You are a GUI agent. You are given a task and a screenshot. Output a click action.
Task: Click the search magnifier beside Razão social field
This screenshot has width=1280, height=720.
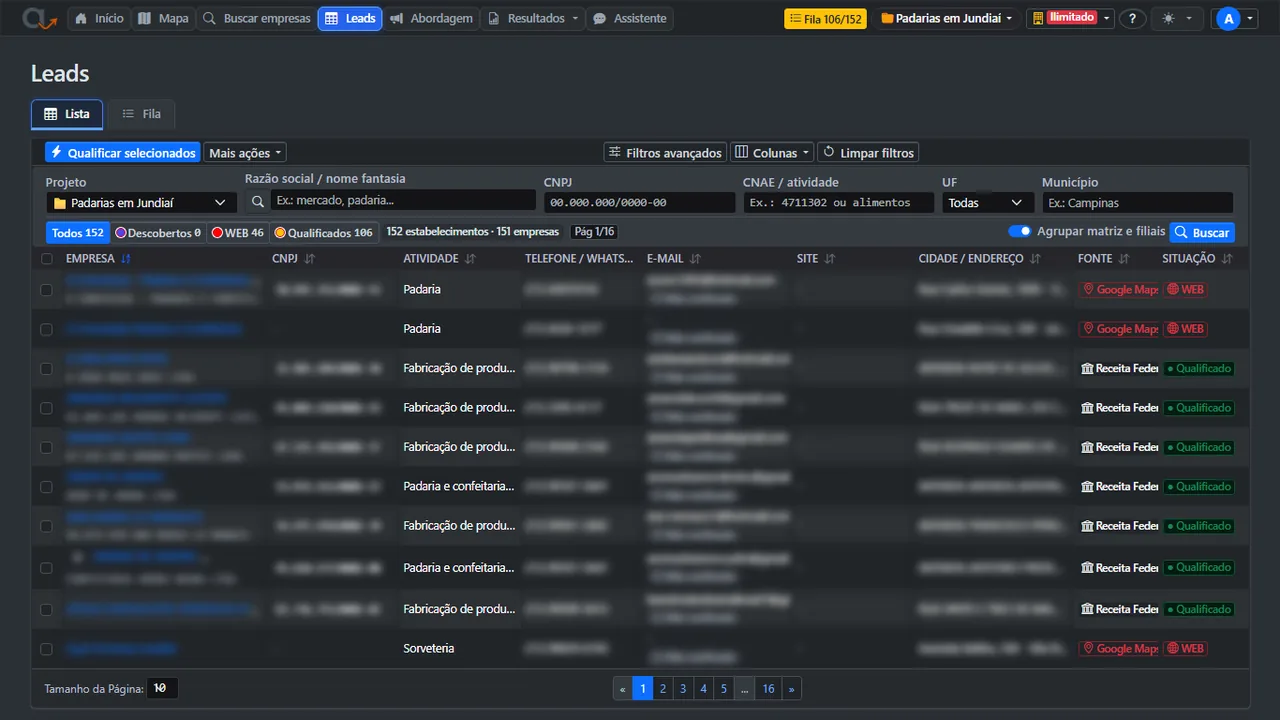(x=258, y=202)
